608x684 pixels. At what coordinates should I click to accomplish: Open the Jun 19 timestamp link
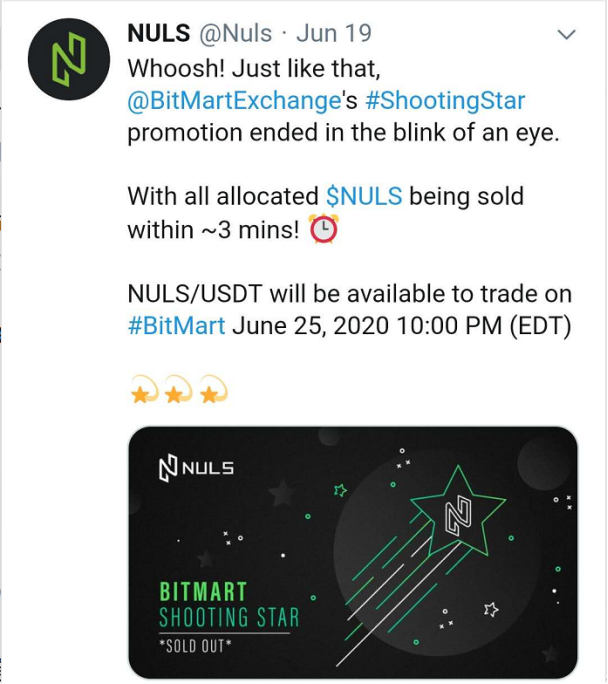click(334, 33)
